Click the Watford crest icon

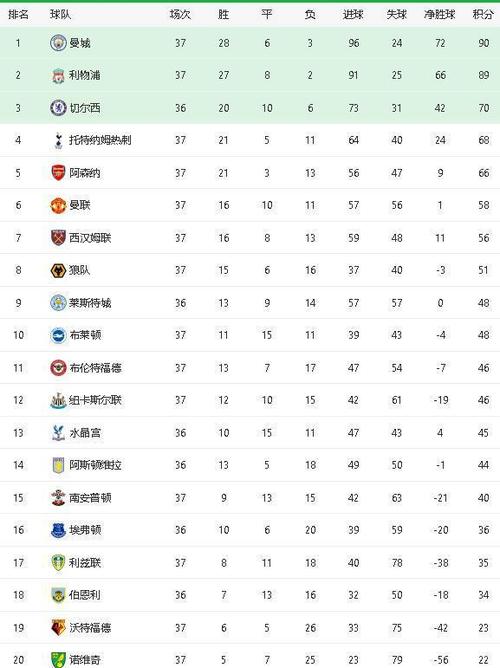click(58, 628)
